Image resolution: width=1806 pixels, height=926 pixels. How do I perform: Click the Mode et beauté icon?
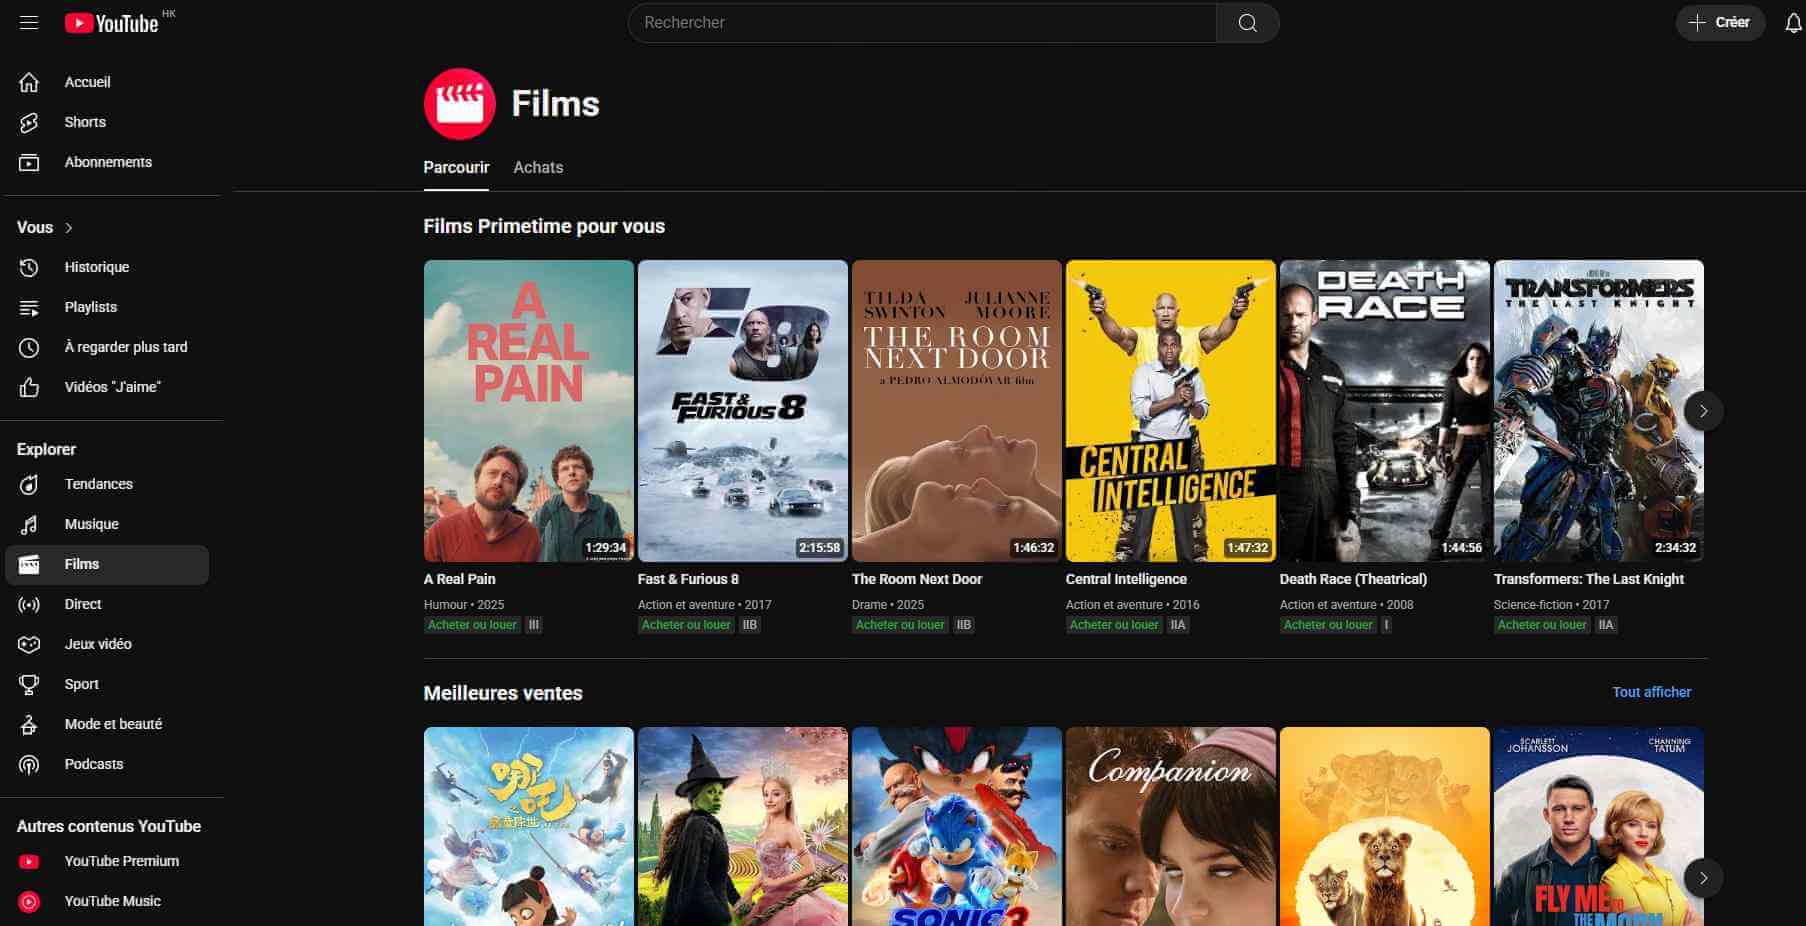29,724
